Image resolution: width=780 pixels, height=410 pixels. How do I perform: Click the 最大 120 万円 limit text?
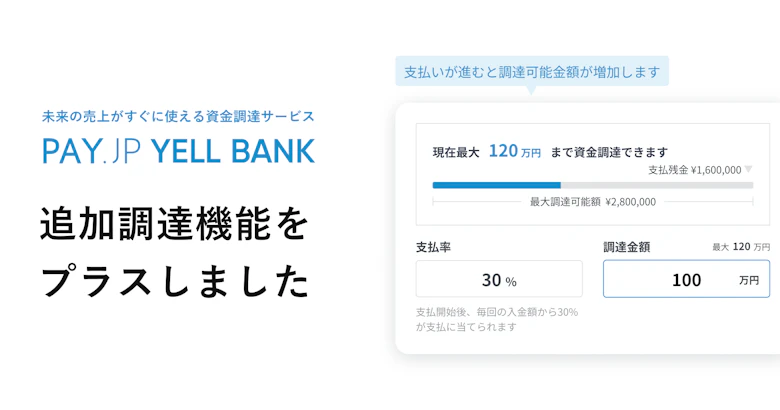pos(741,246)
